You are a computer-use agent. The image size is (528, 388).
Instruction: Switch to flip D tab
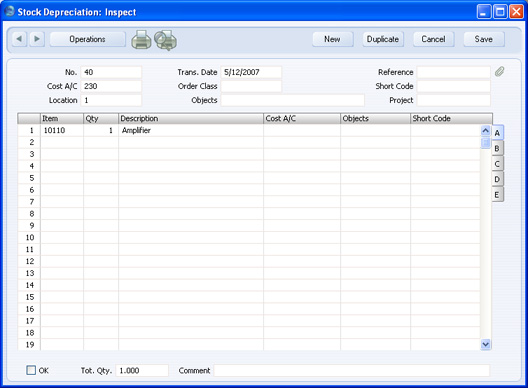[x=497, y=179]
